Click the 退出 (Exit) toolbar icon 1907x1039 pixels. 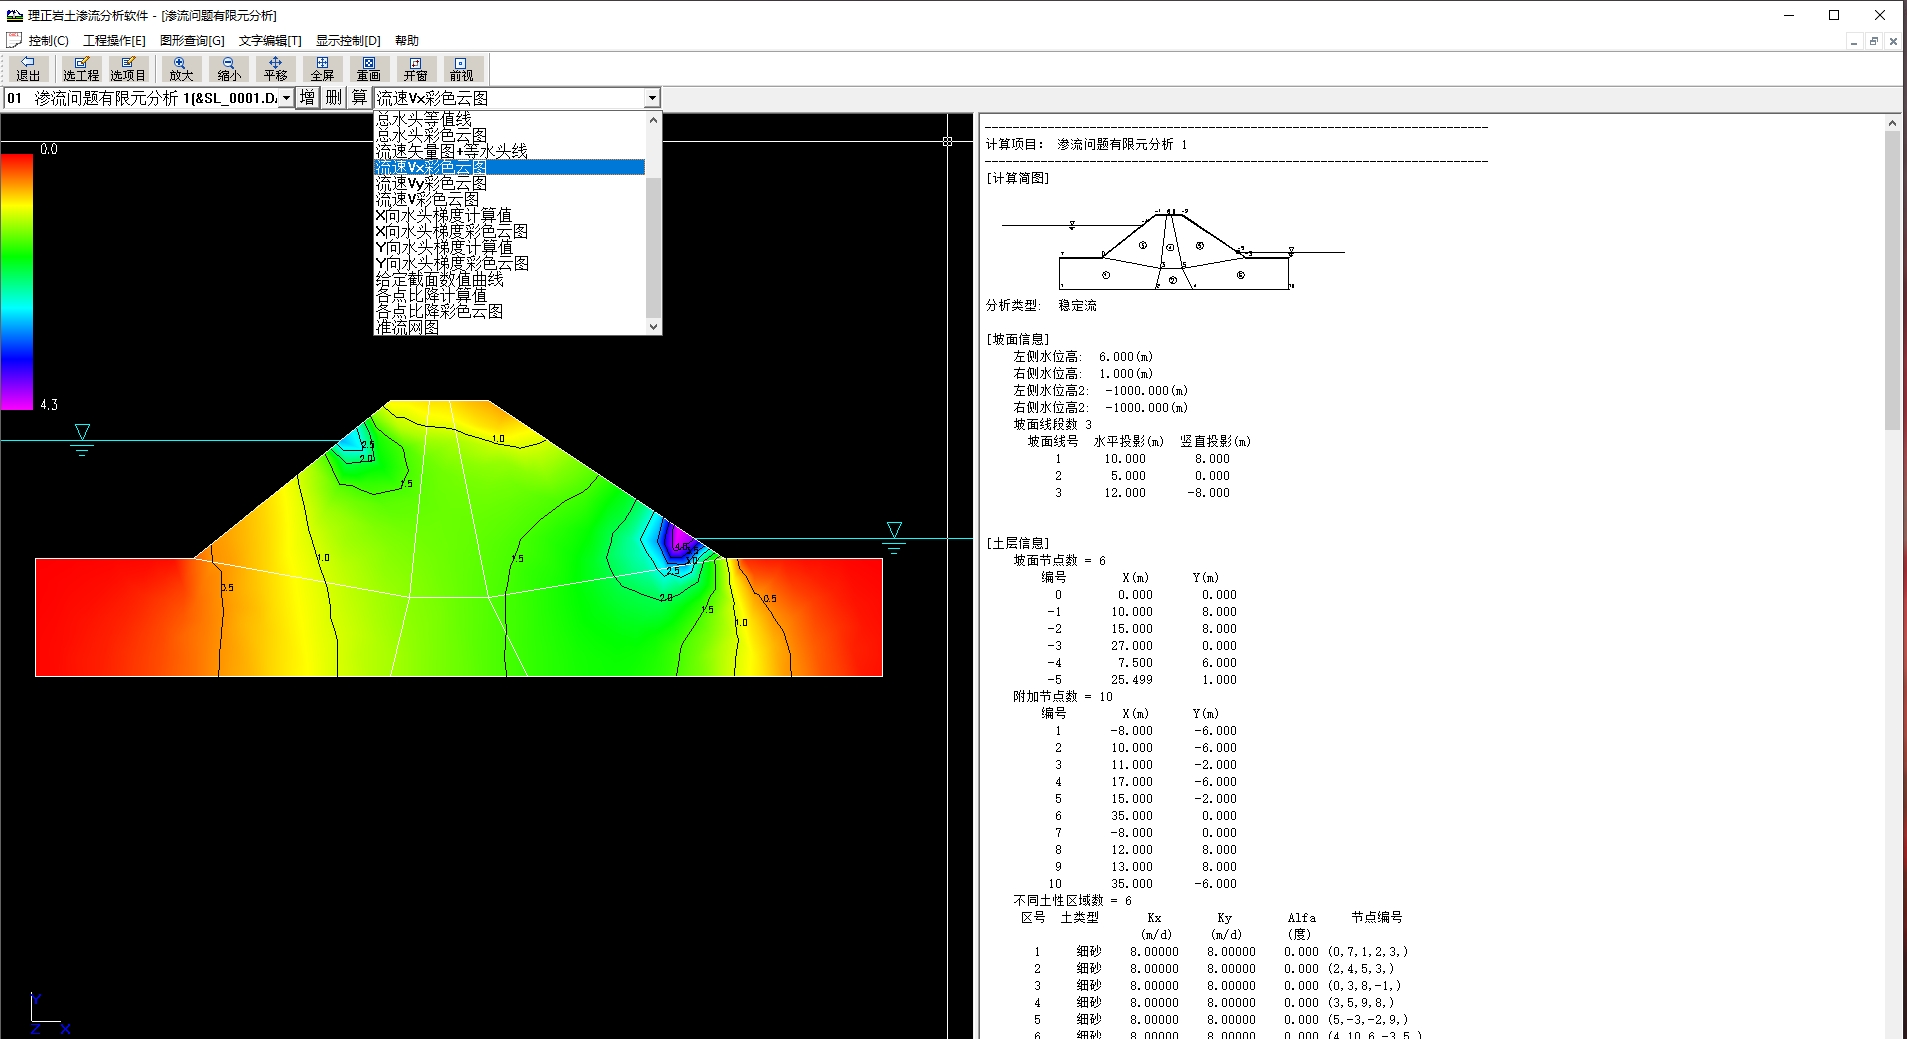click(x=28, y=69)
